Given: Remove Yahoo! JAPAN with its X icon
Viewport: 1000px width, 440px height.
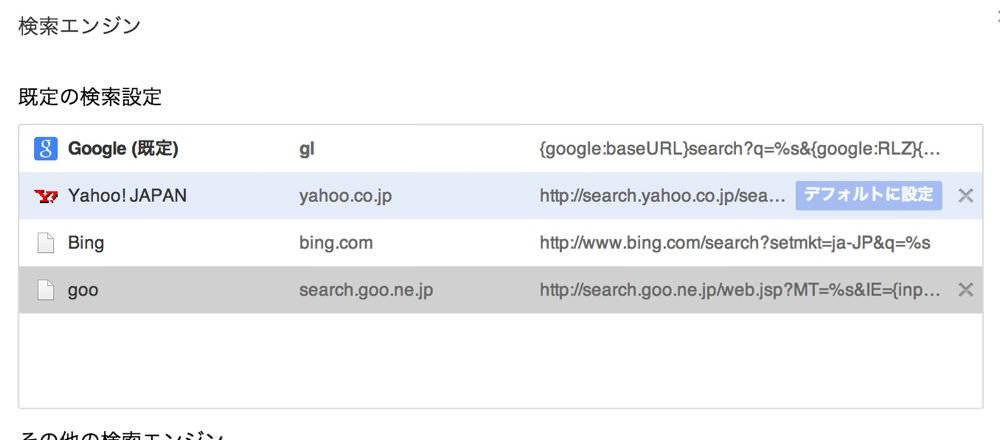Looking at the screenshot, I should [966, 196].
